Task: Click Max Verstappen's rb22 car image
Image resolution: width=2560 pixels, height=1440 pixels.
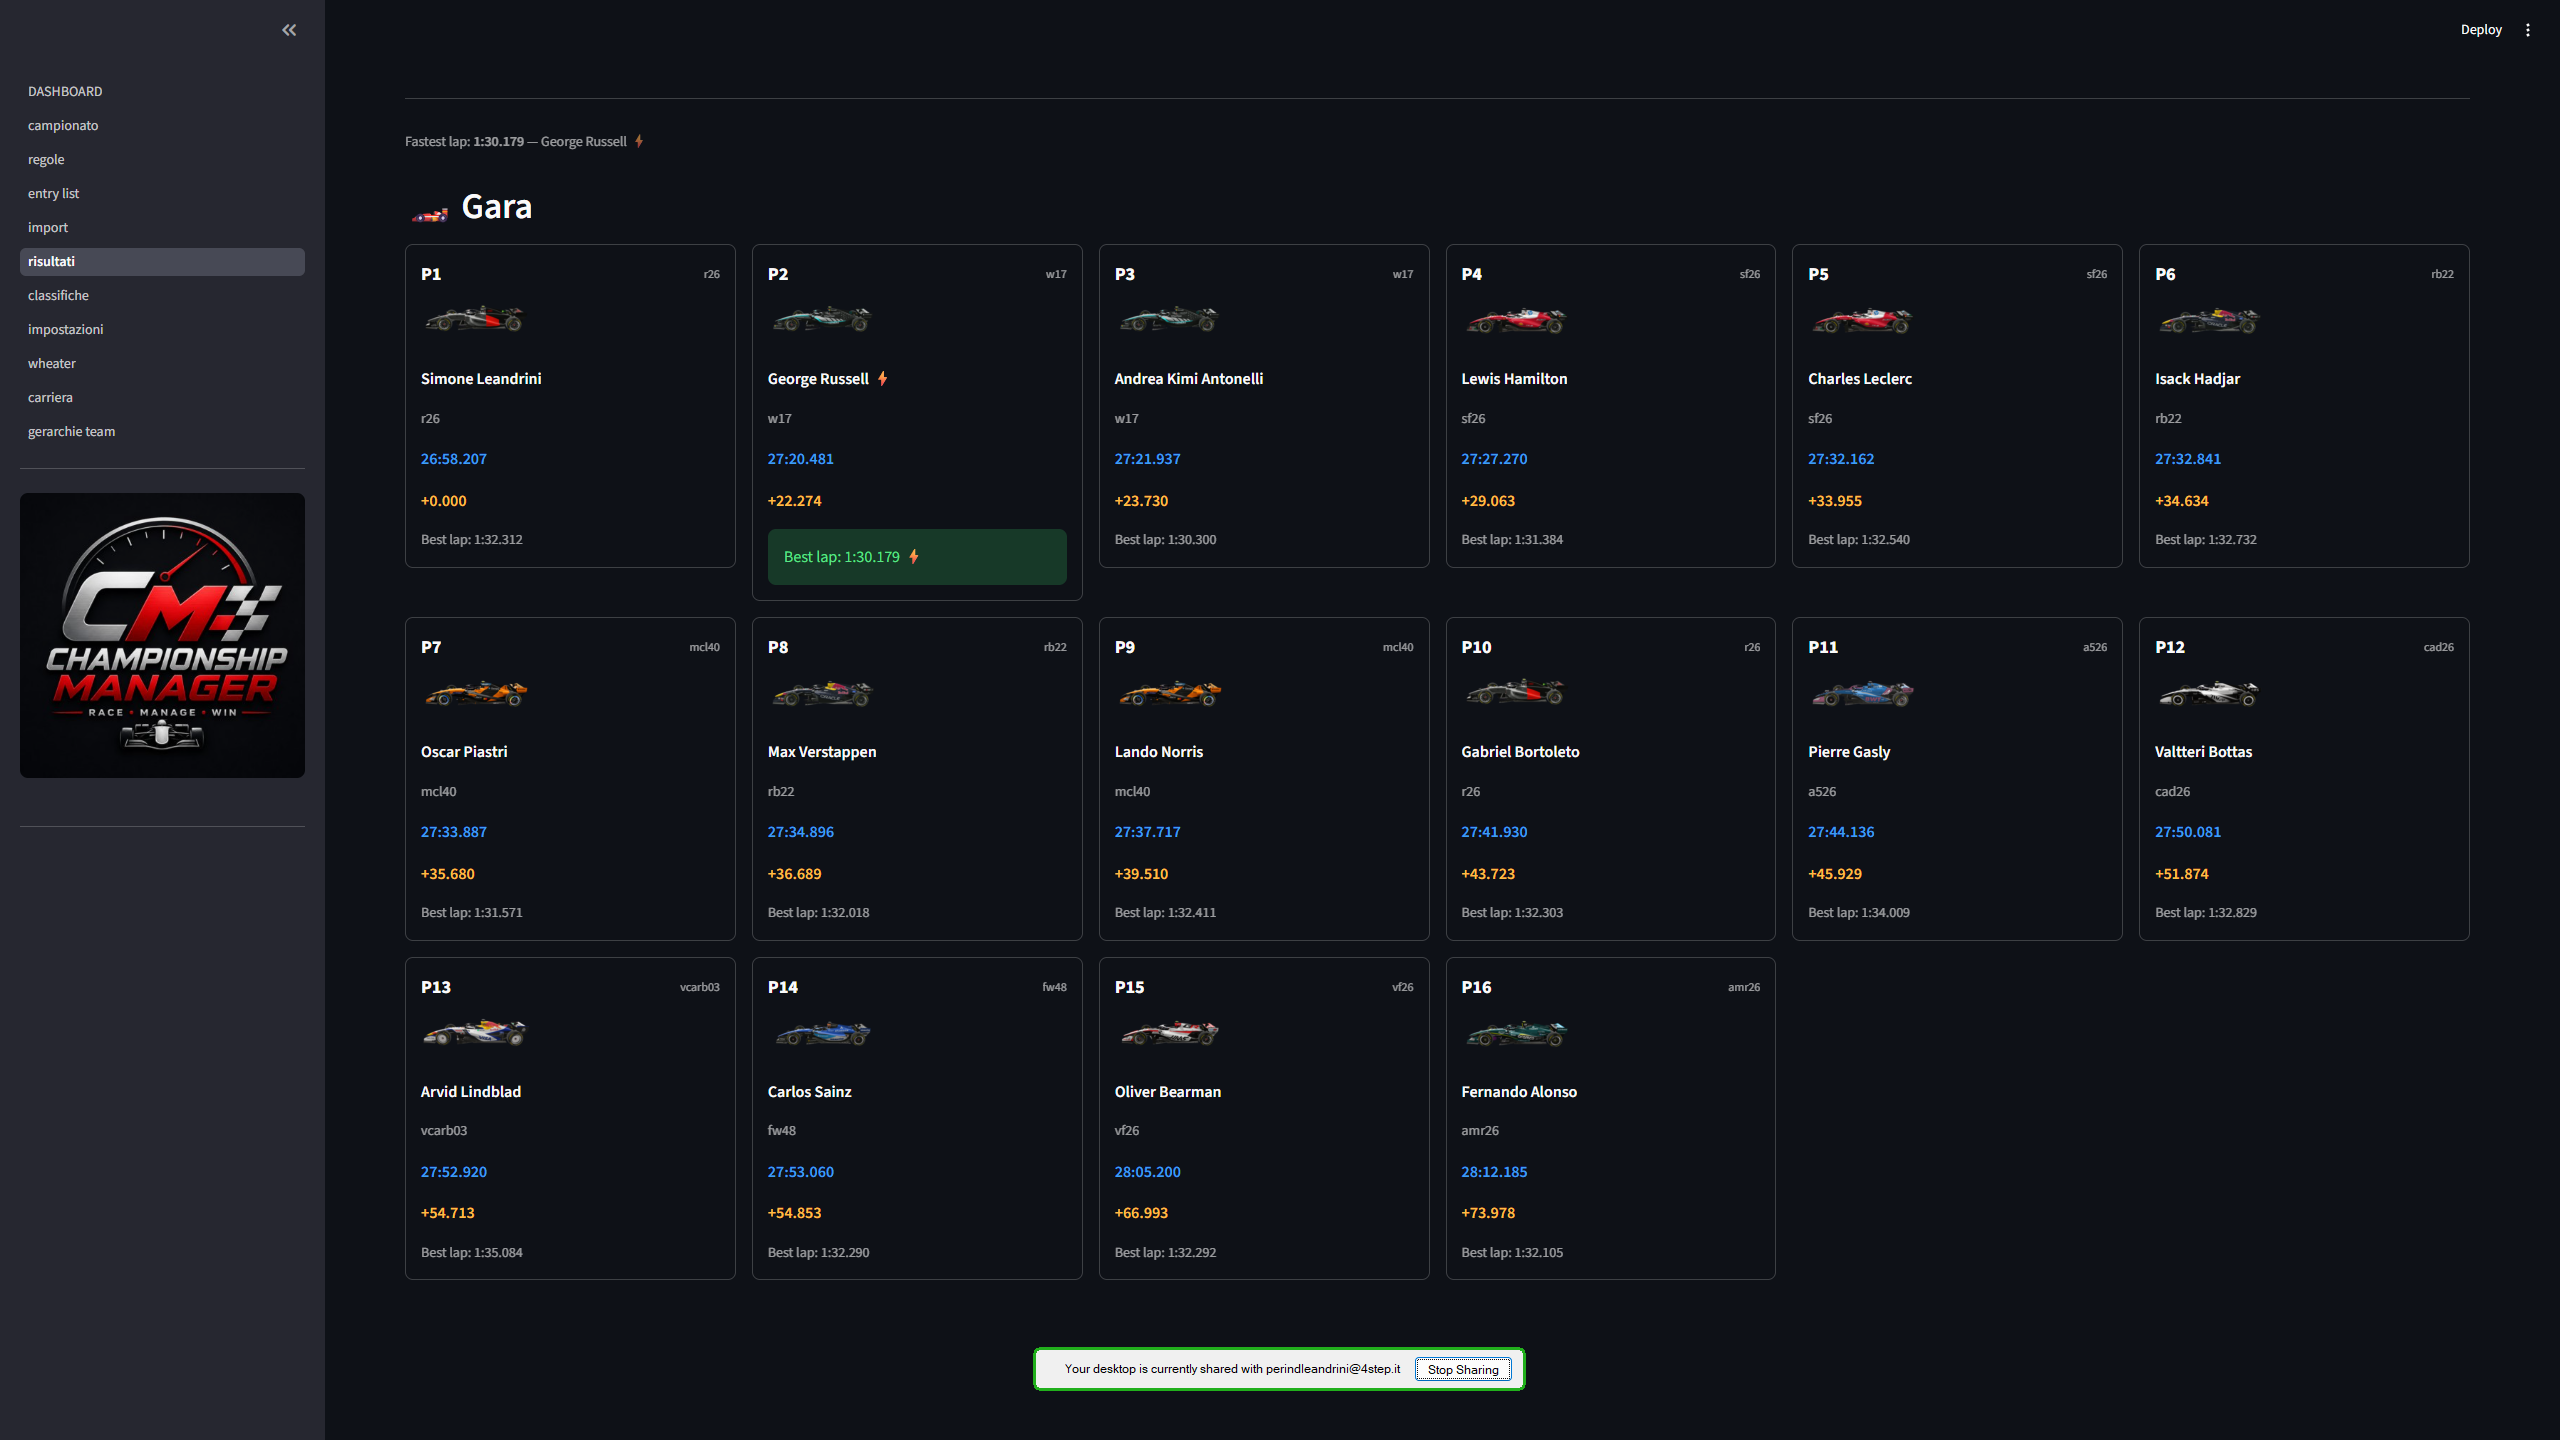Action: tap(821, 692)
